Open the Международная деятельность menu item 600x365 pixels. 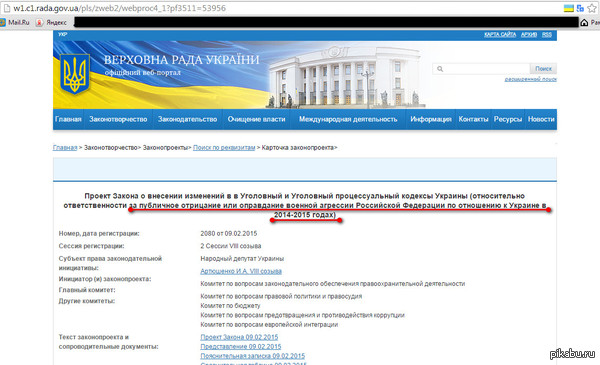tap(348, 119)
